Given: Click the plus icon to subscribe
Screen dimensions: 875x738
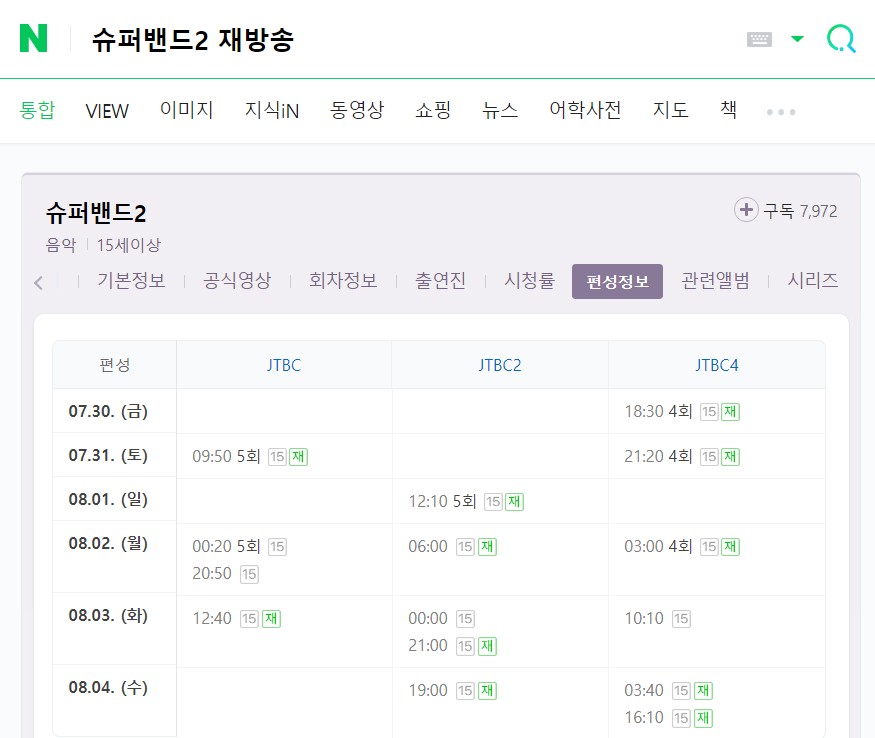Looking at the screenshot, I should 746,210.
